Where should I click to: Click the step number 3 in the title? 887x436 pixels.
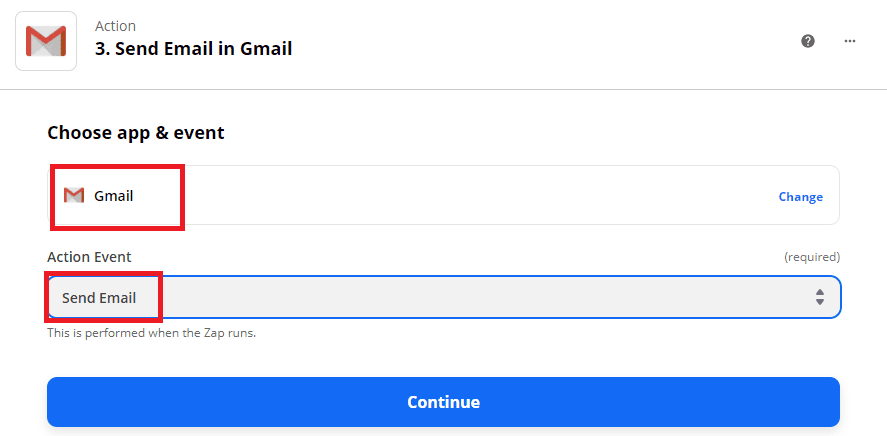[x=100, y=49]
